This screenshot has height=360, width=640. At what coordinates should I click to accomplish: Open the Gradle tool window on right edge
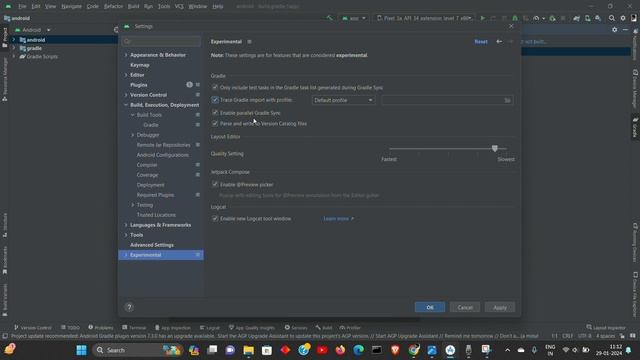point(635,127)
